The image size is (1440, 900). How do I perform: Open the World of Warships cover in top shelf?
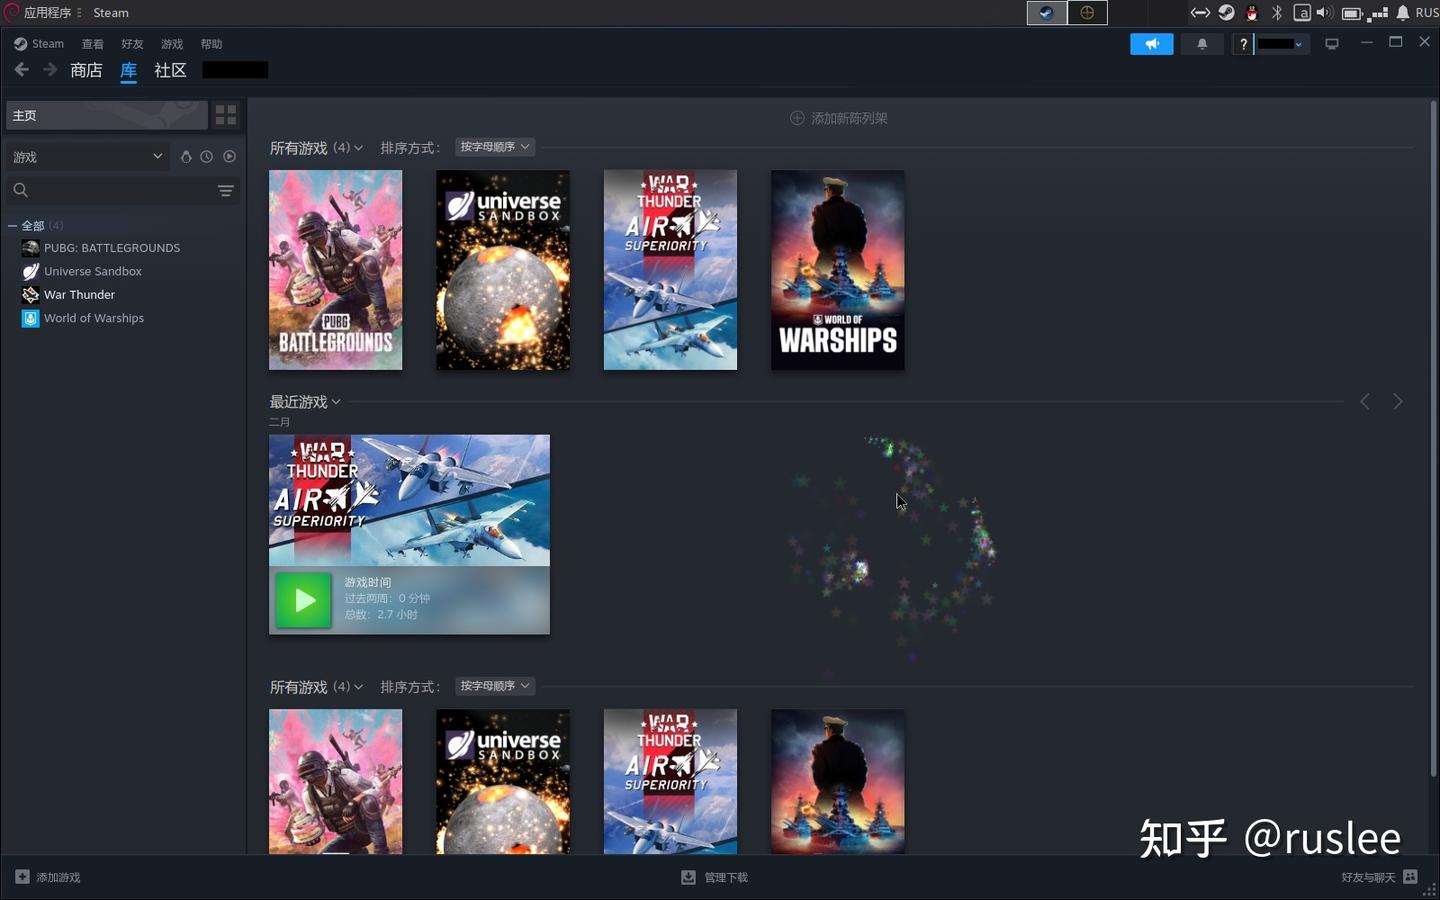click(838, 270)
